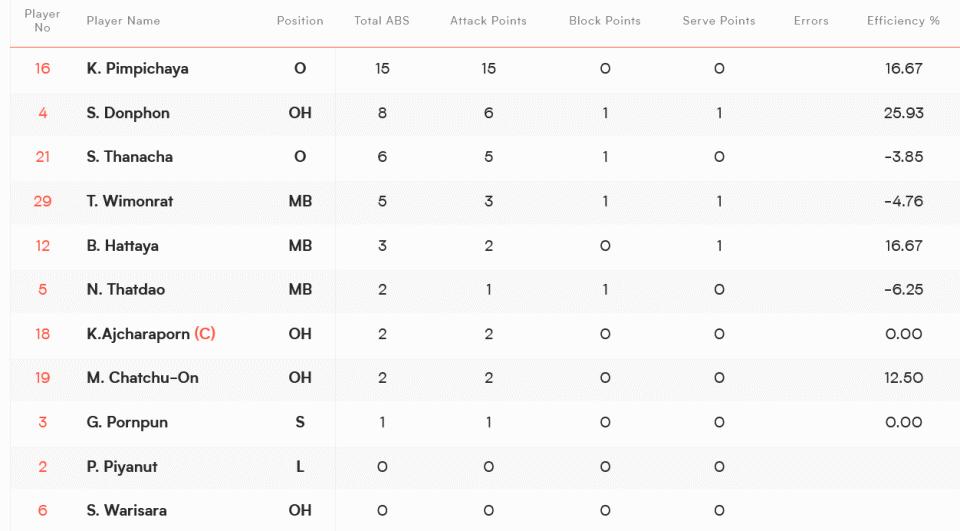Screen dimensions: 960x531
Task: Click the Block Points column header
Action: (x=604, y=21)
